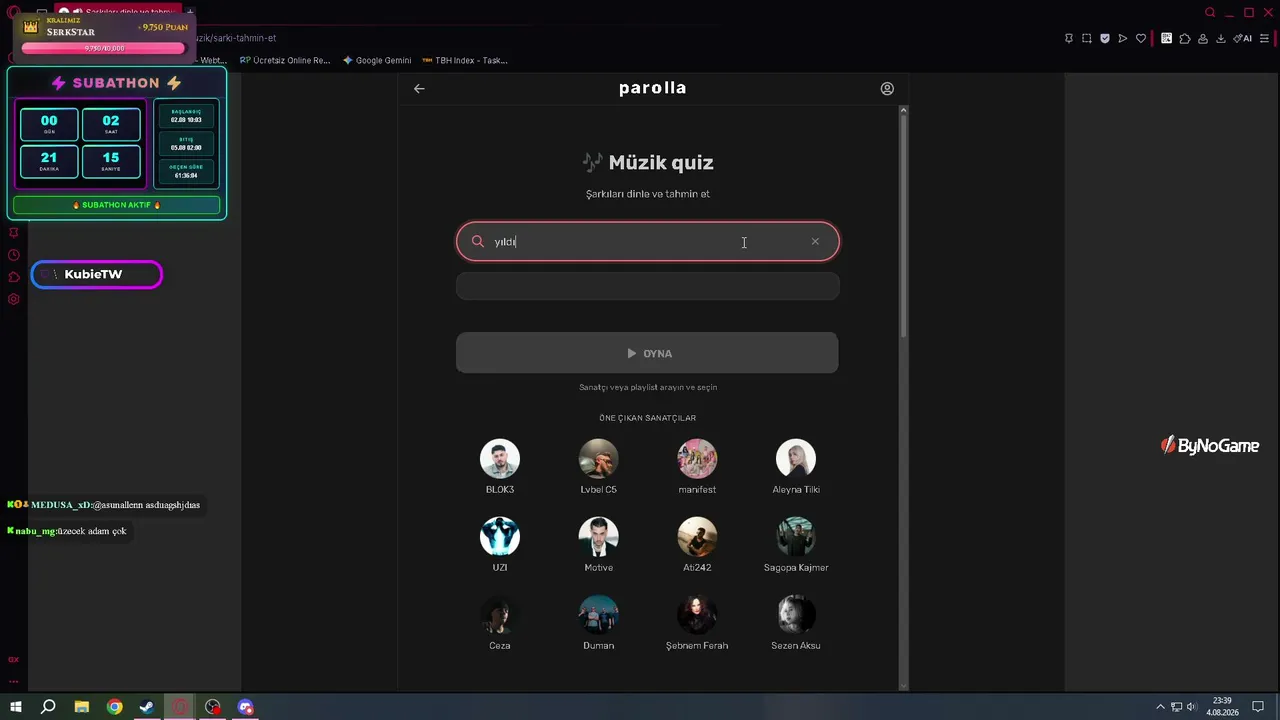
Task: Open Steam from the taskbar
Action: (147, 707)
